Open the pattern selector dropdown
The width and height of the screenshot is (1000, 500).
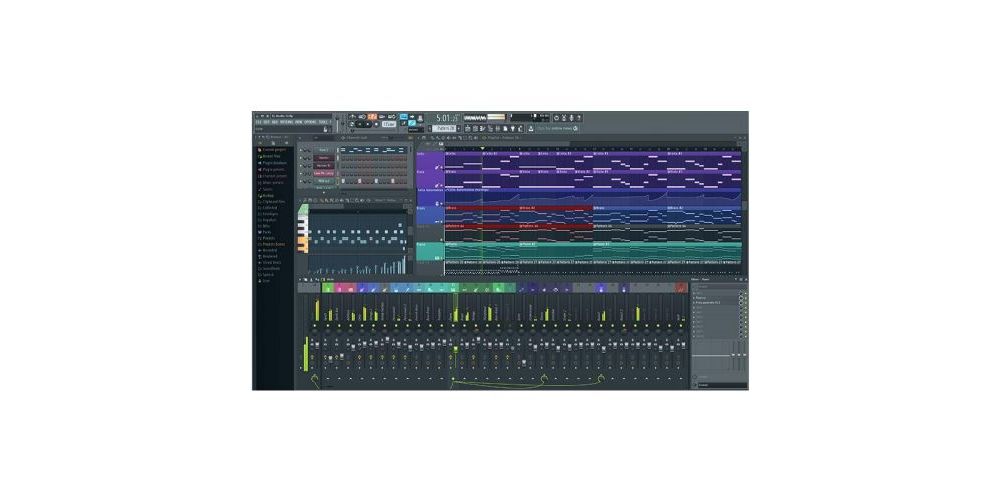pyautogui.click(x=444, y=128)
